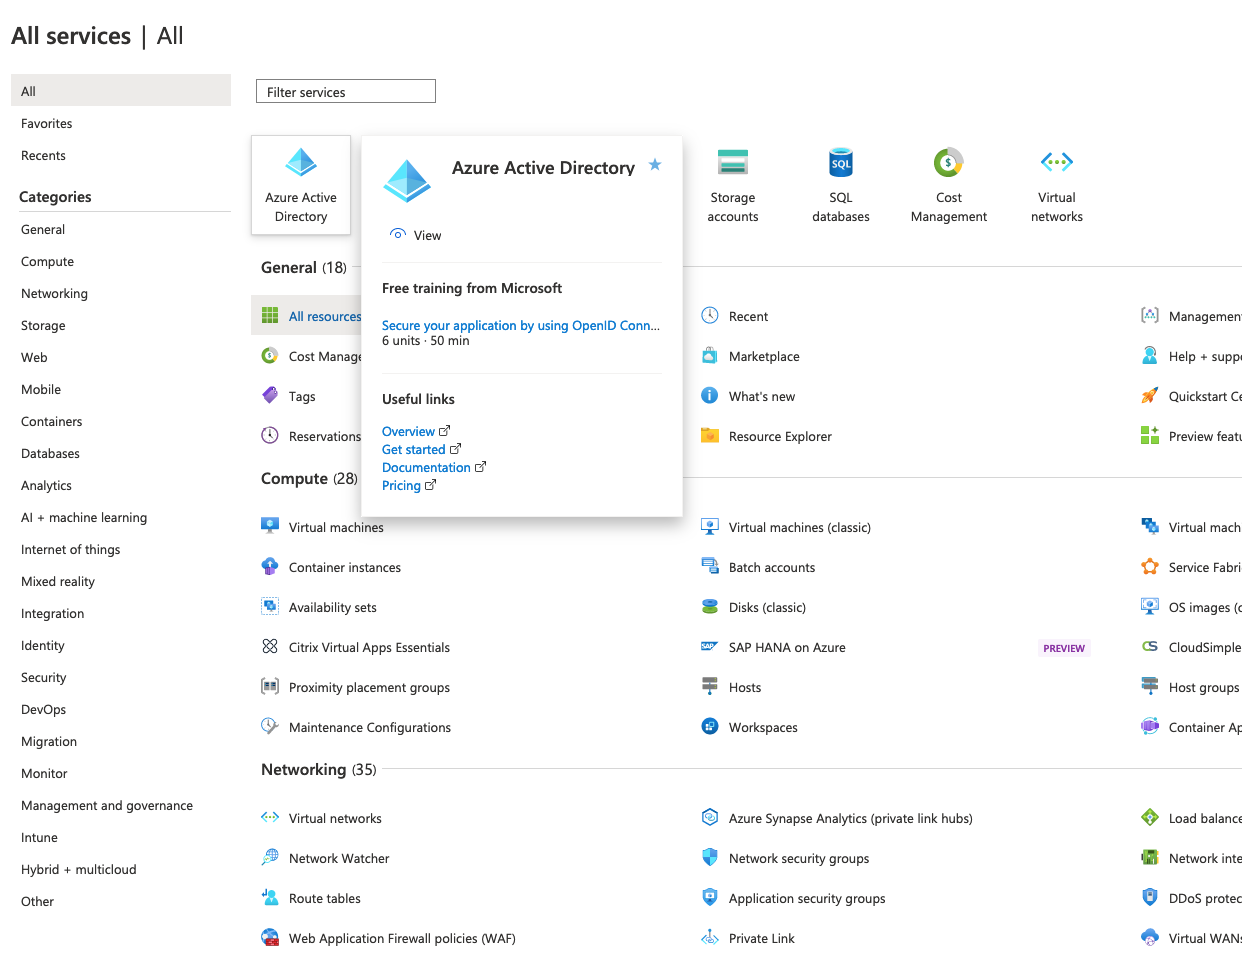Click the Reservations clock icon

270,435
